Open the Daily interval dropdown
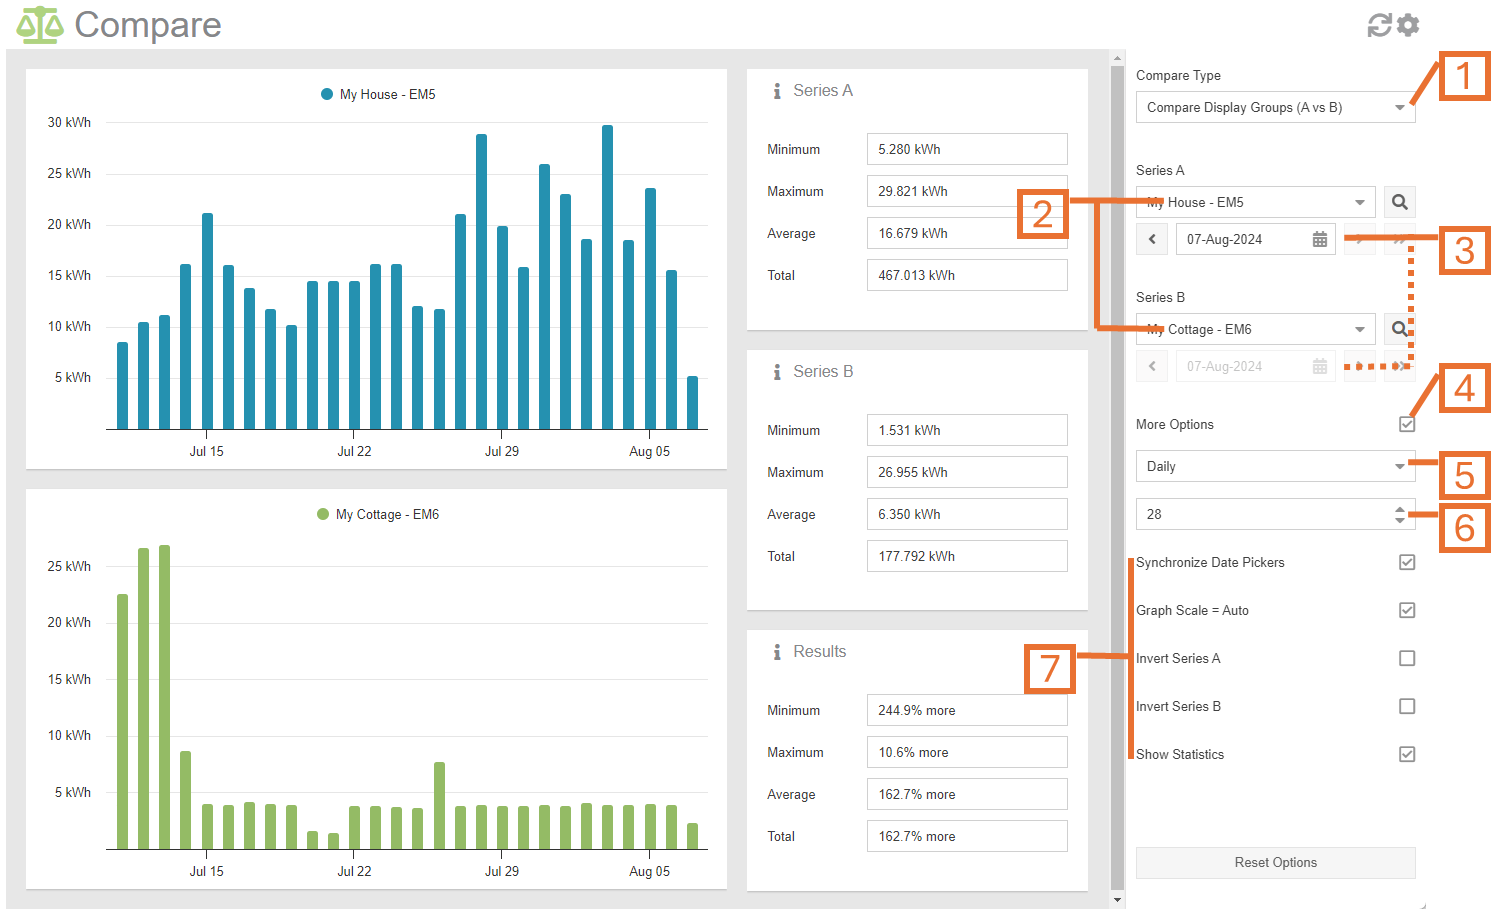Screen dimensions: 1497x915 click(x=1276, y=466)
